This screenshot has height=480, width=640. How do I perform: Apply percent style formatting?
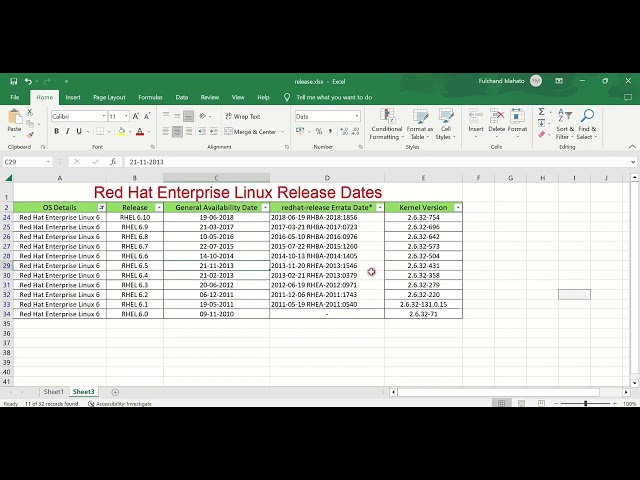click(318, 131)
